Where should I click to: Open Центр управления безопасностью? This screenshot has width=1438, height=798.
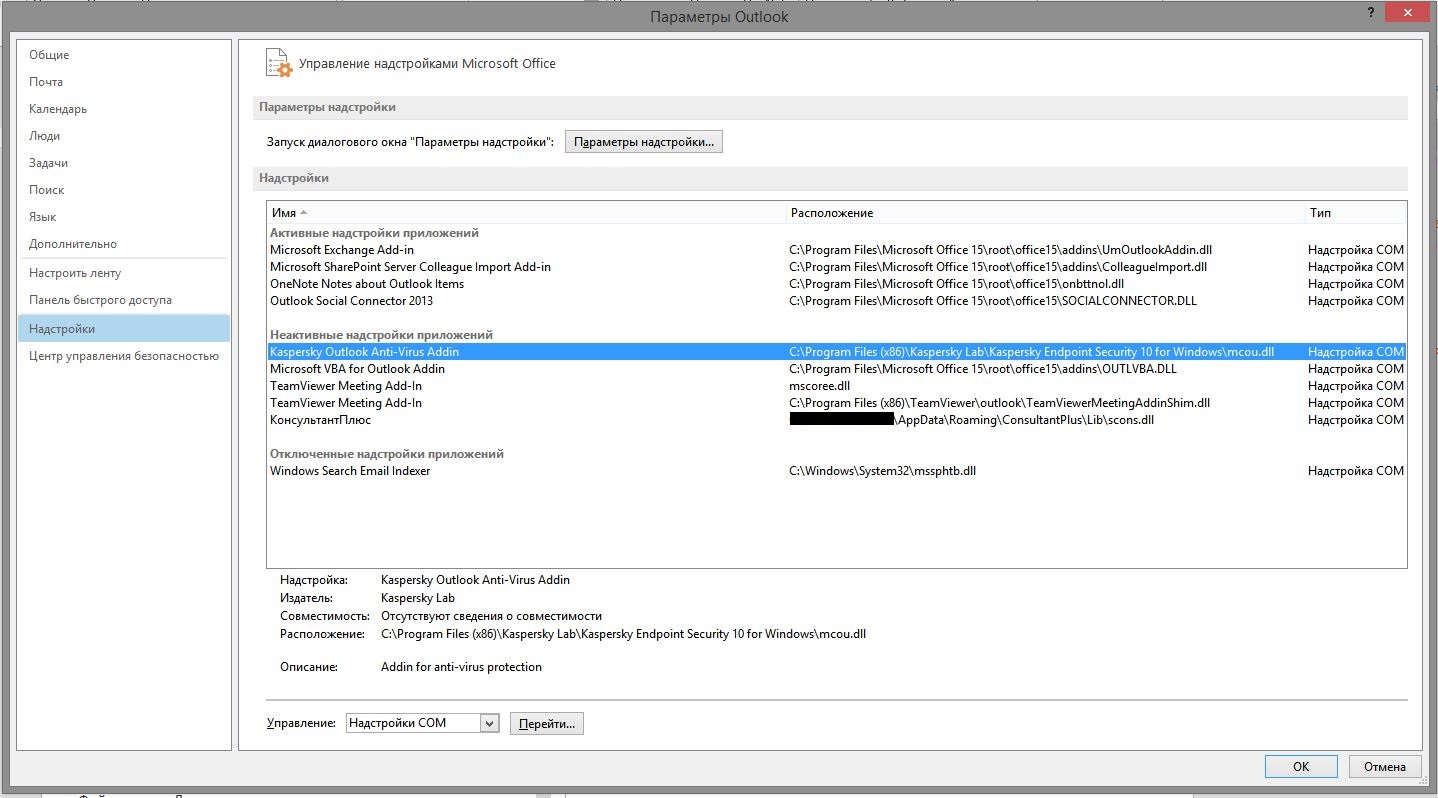click(124, 356)
